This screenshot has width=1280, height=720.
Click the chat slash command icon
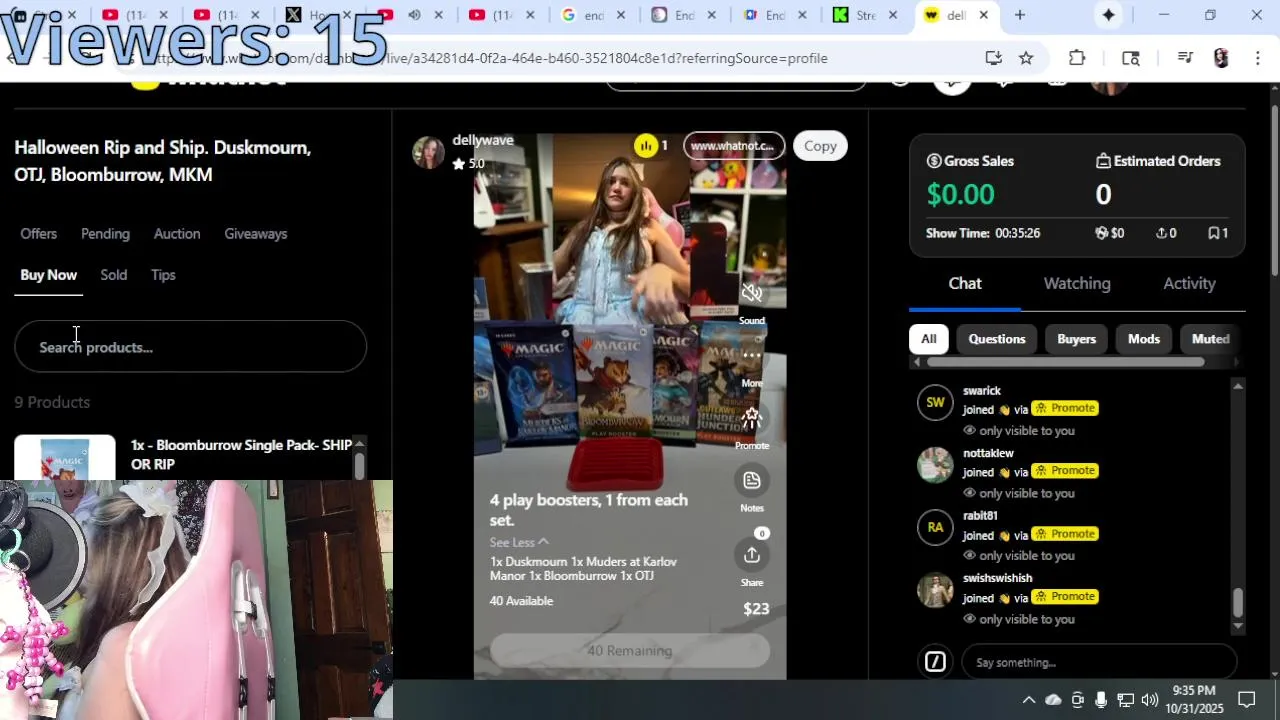[935, 662]
